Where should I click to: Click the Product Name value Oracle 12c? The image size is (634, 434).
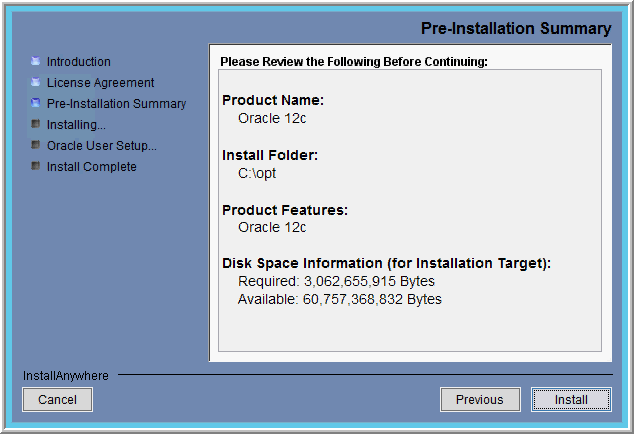(x=272, y=118)
